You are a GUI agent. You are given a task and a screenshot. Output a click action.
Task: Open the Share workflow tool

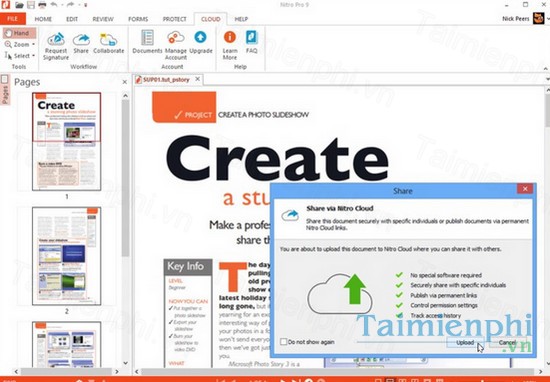pos(81,39)
